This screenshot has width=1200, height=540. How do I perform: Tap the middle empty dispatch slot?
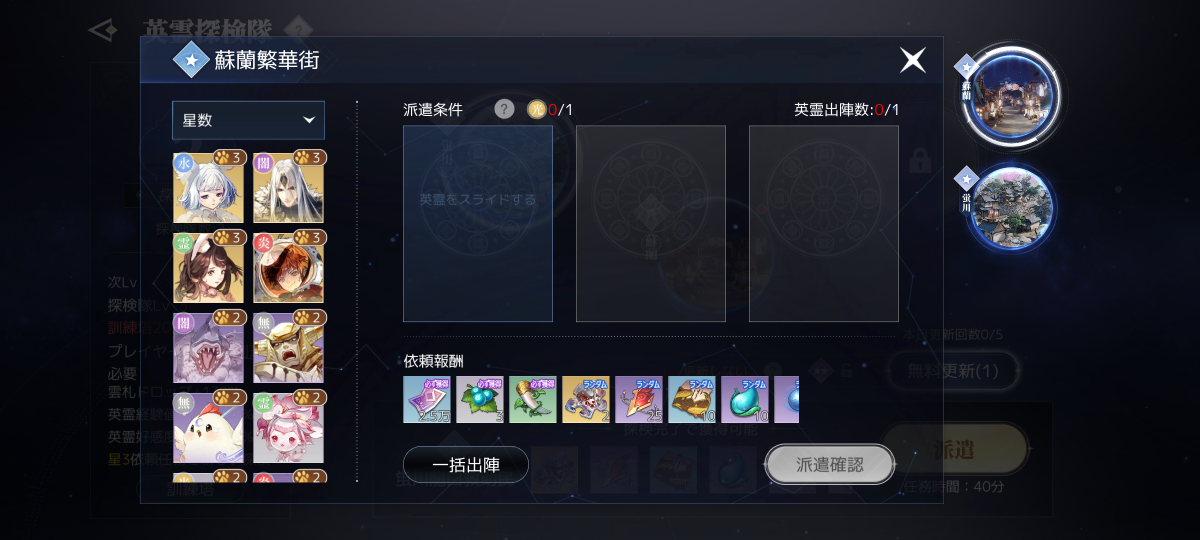651,223
